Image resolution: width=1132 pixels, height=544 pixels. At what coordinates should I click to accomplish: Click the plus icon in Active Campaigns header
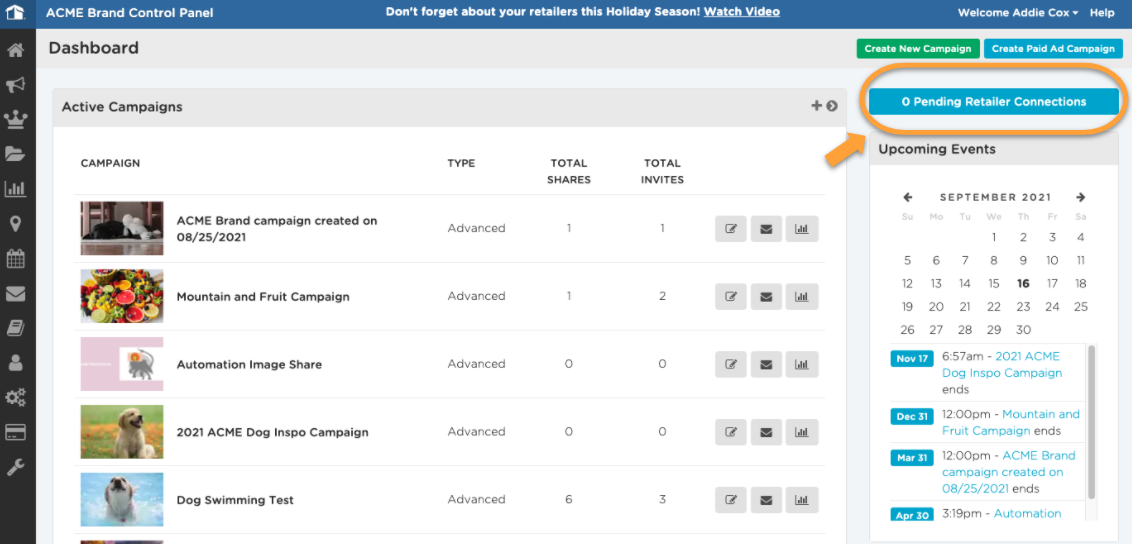pos(817,106)
